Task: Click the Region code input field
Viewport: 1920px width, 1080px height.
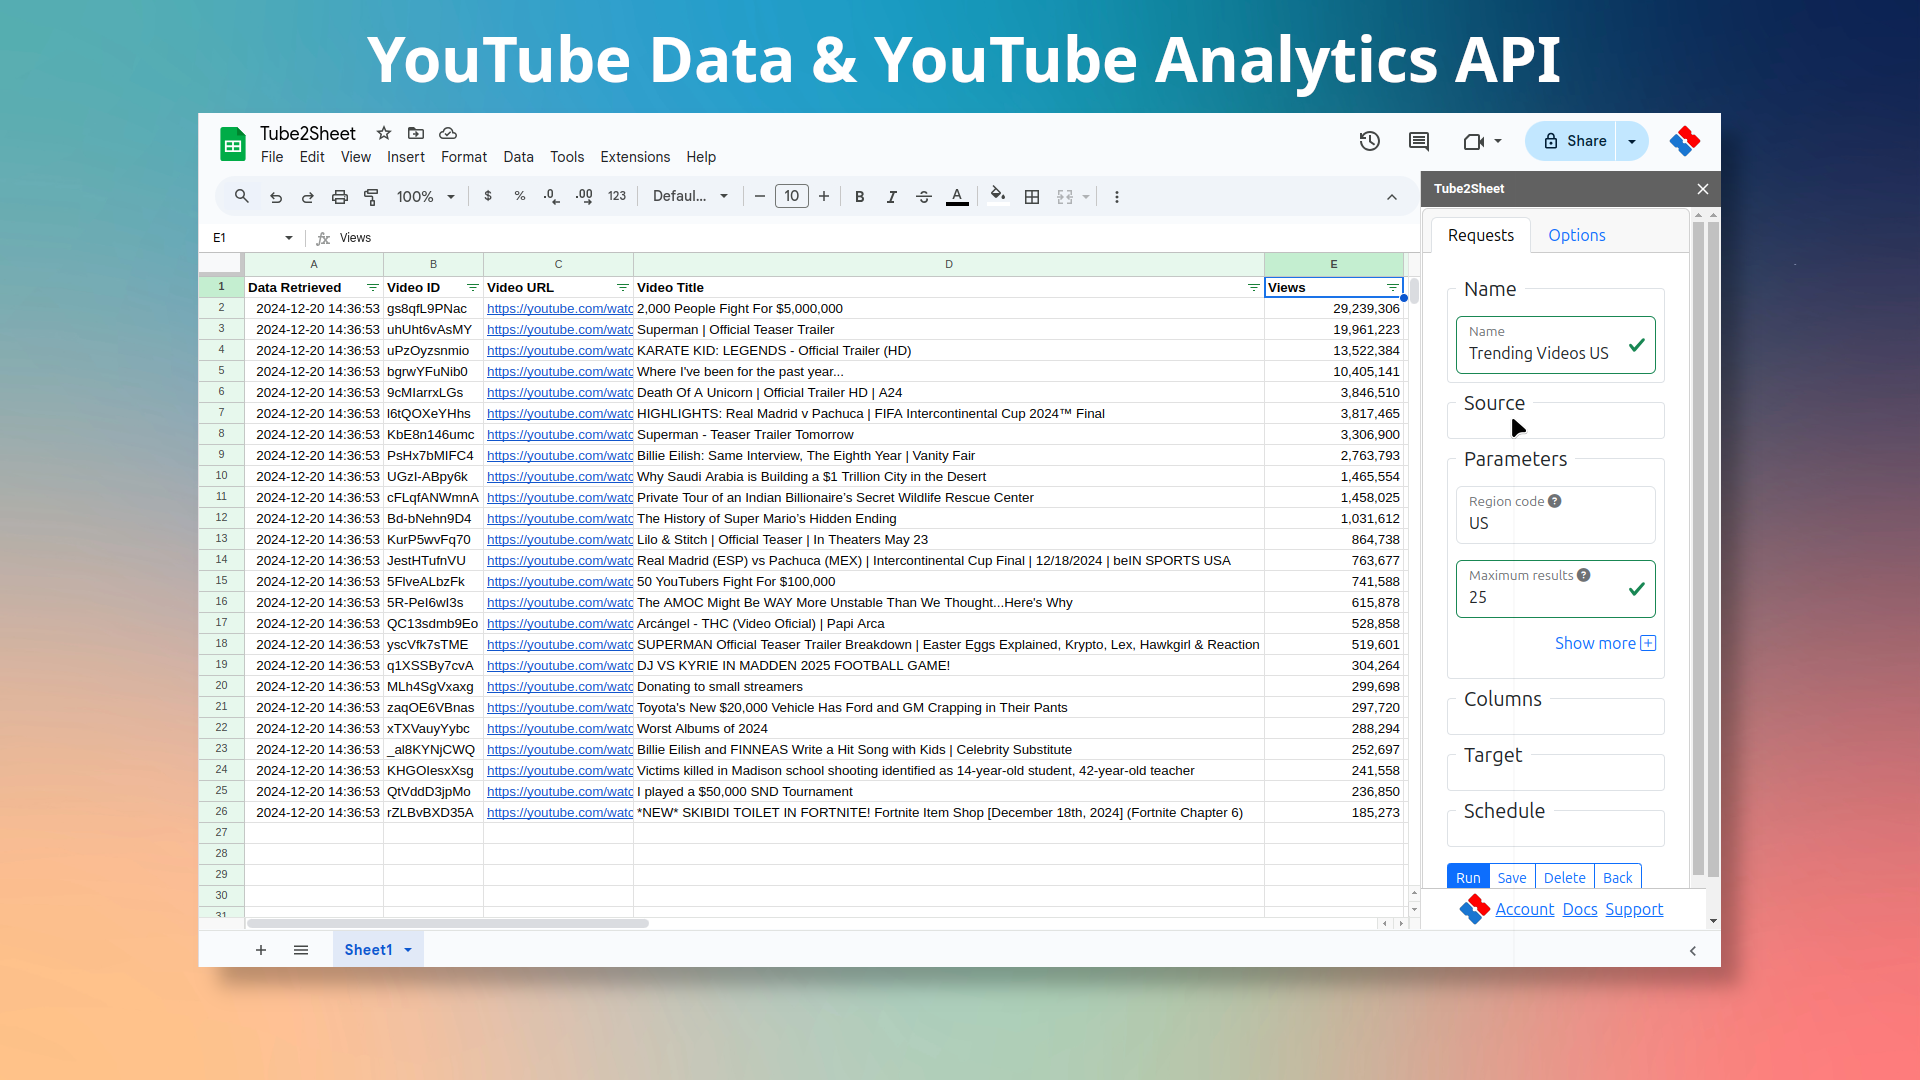Action: coord(1556,514)
